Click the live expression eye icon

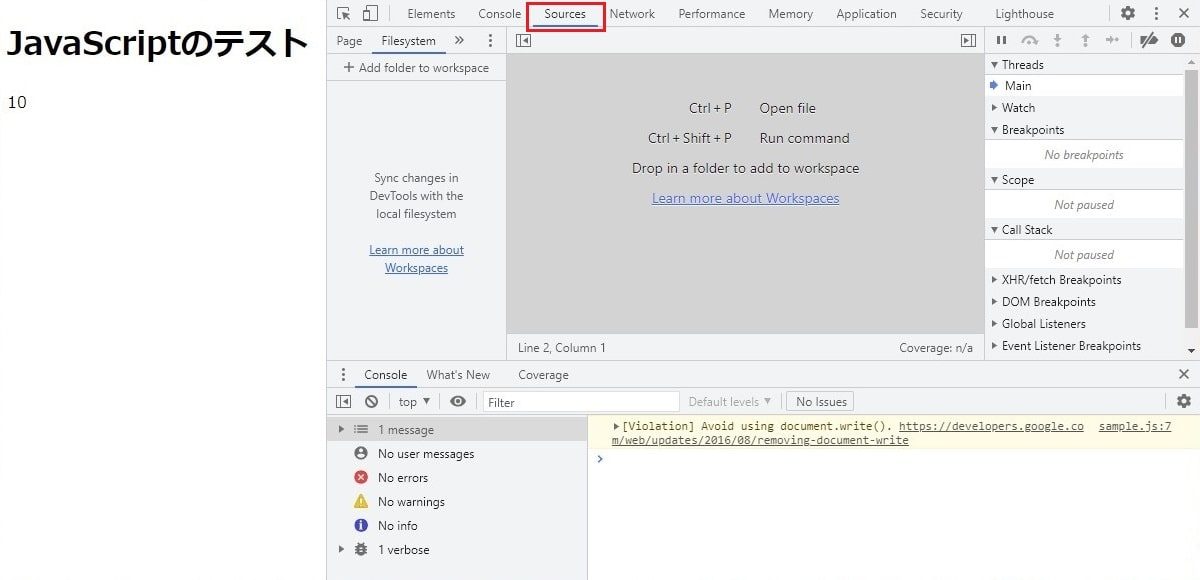click(x=458, y=402)
